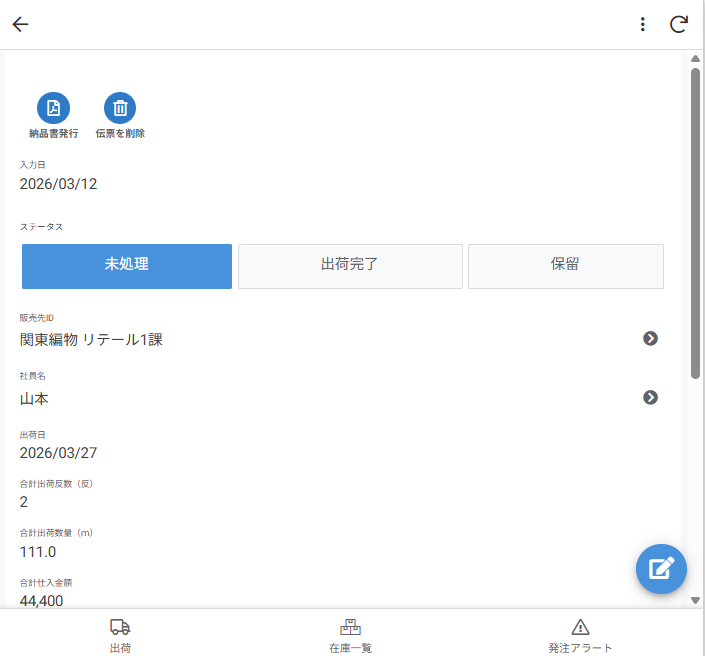Open 関東編物 リテール1課 customer link

(92, 340)
